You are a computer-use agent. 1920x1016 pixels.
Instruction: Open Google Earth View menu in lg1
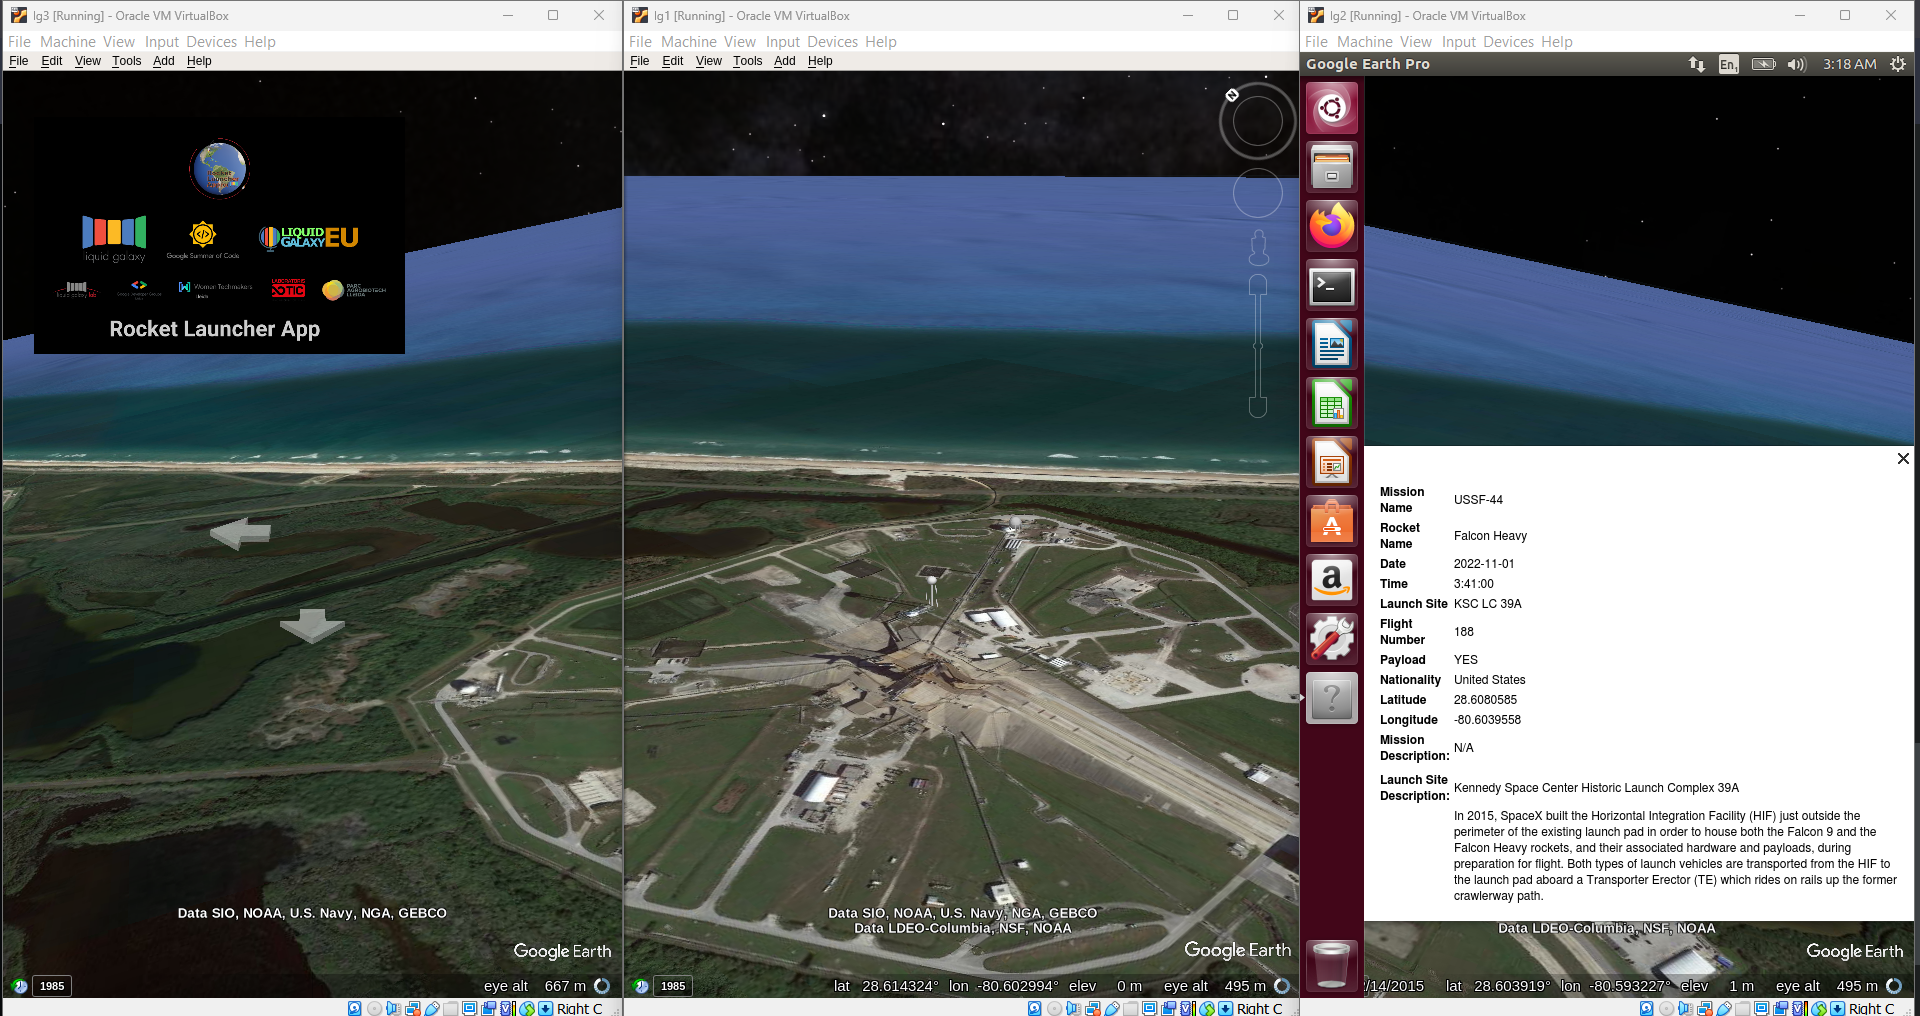coord(709,61)
